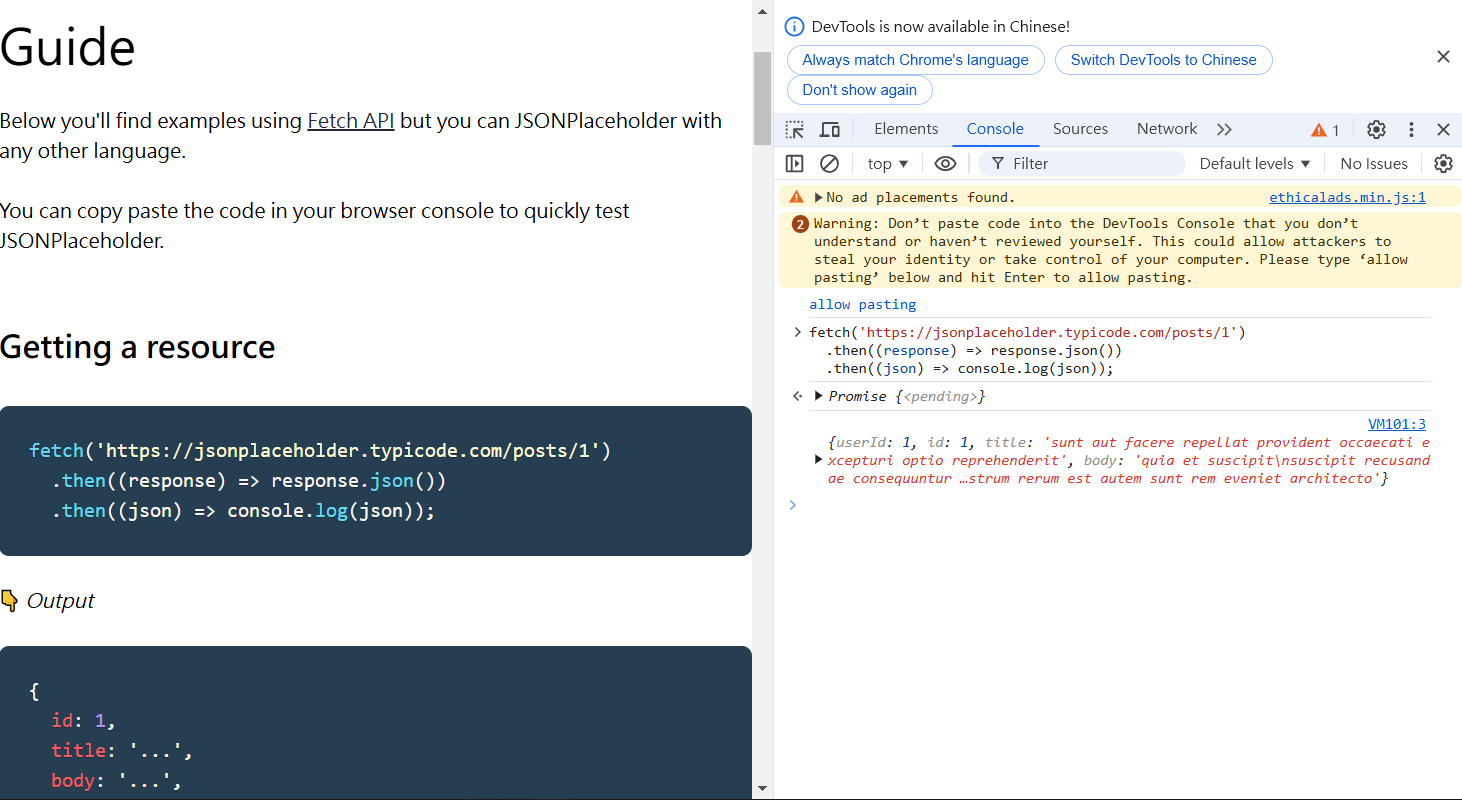
Task: Show the console sidebar icon
Action: (x=795, y=163)
